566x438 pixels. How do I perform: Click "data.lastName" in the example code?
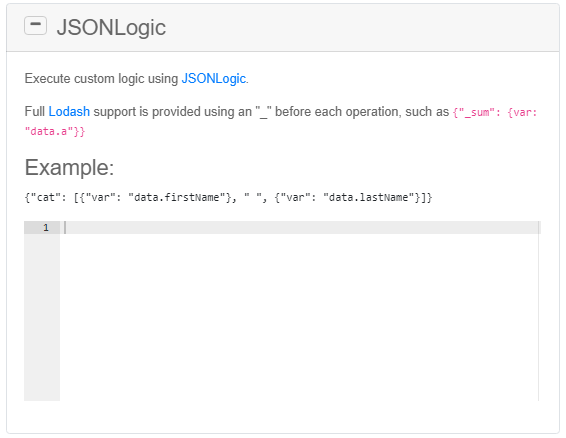pos(371,198)
